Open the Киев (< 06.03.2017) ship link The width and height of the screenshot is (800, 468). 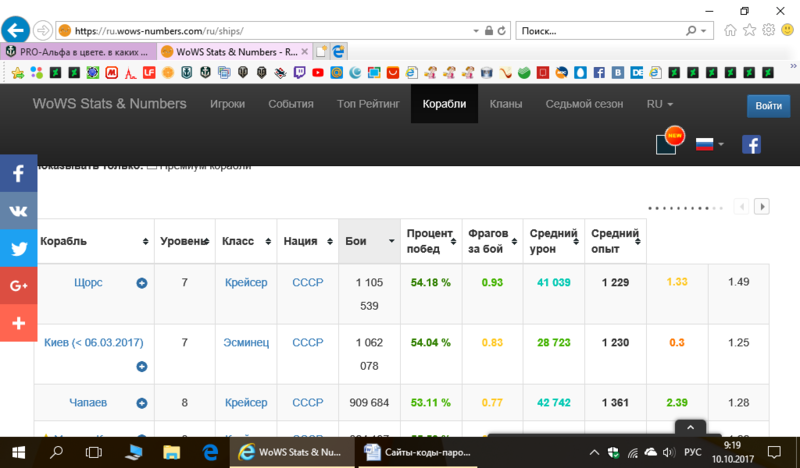coord(94,342)
